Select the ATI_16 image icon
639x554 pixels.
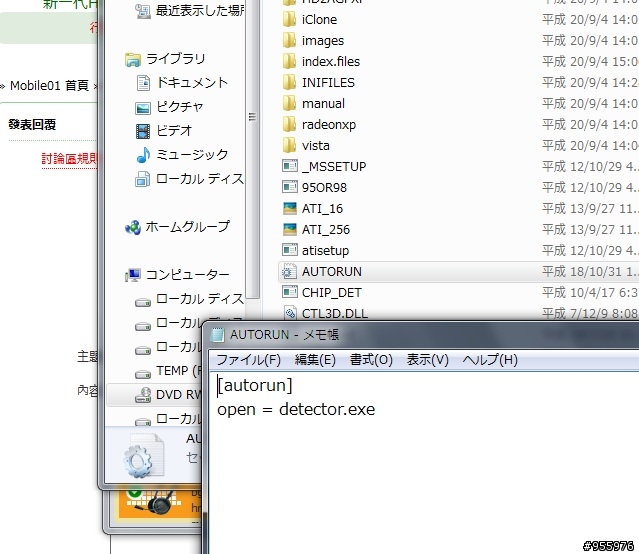click(x=290, y=208)
